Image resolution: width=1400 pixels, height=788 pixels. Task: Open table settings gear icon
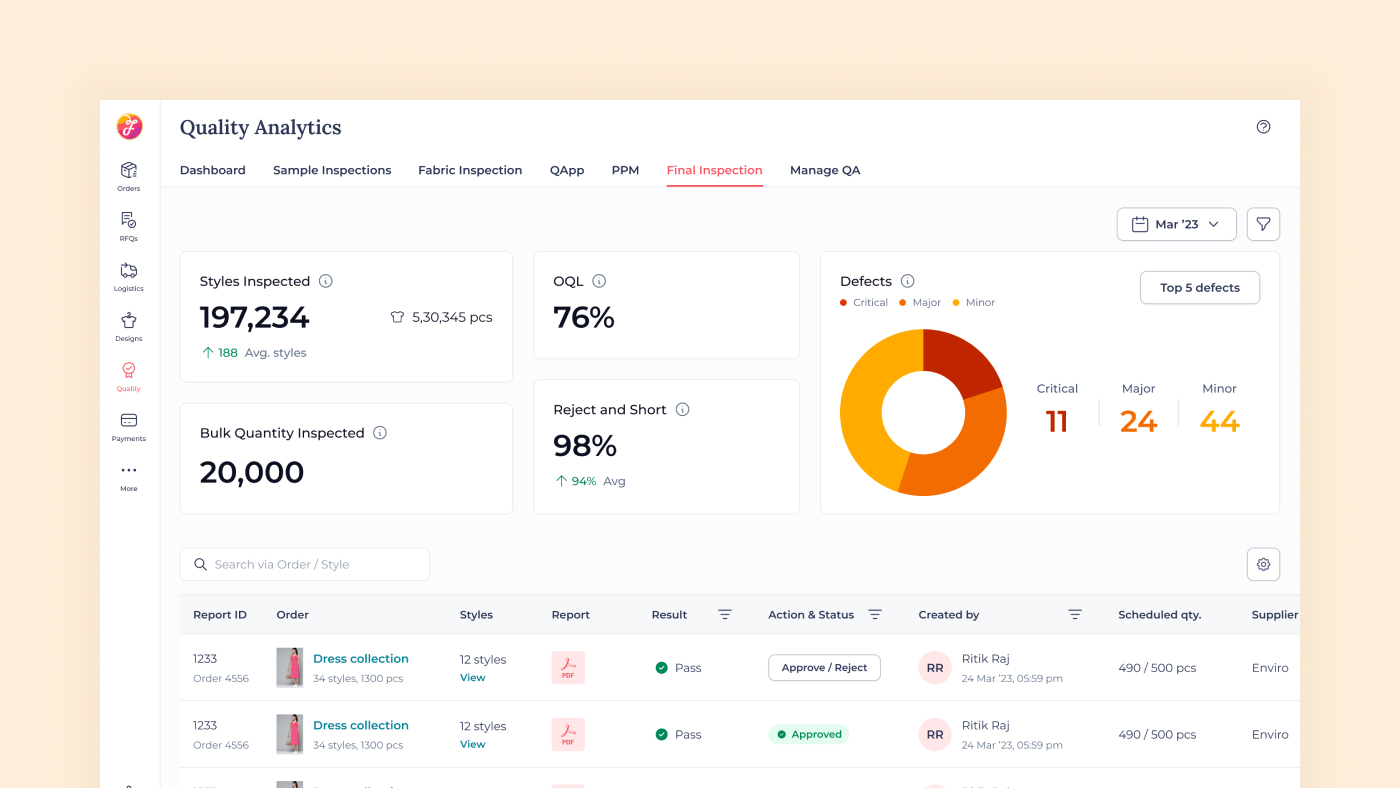point(1263,564)
